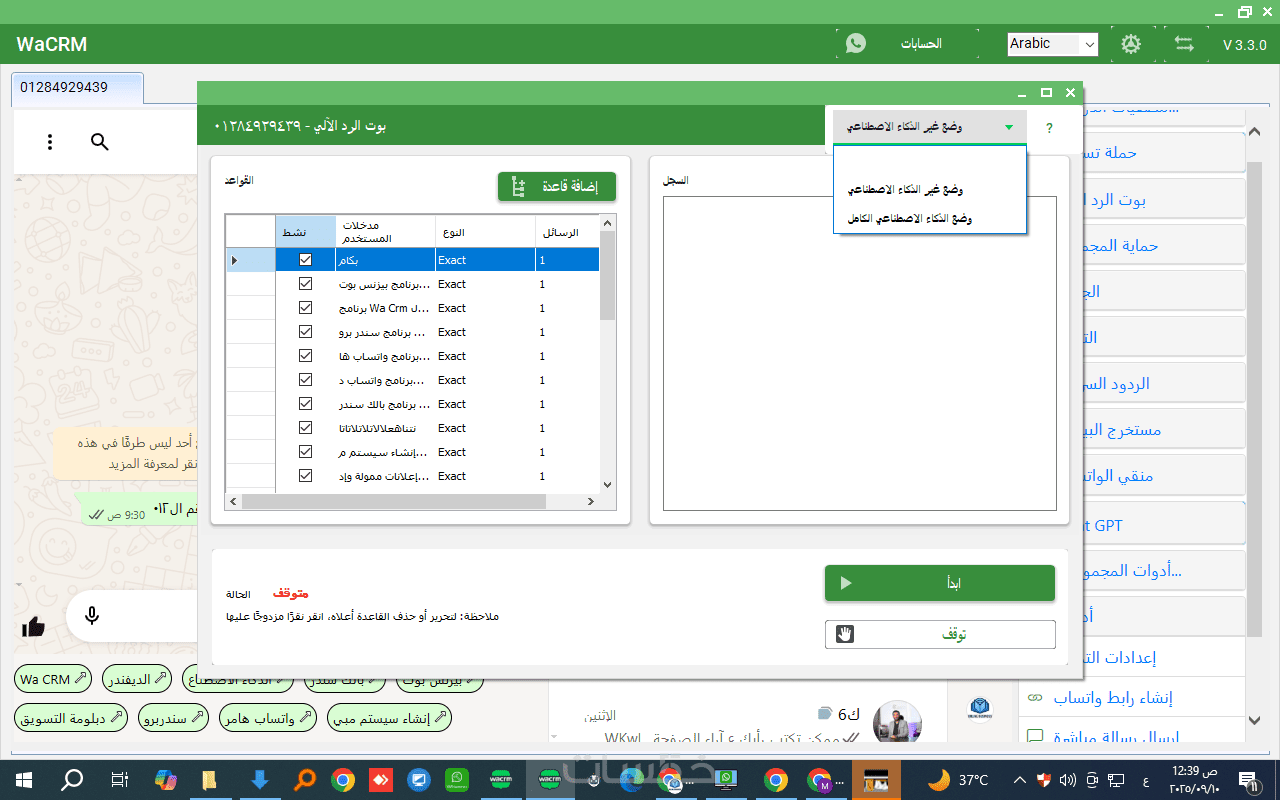Screen dimensions: 1280x800
Task: Click the توقف stop button
Action: click(940, 634)
